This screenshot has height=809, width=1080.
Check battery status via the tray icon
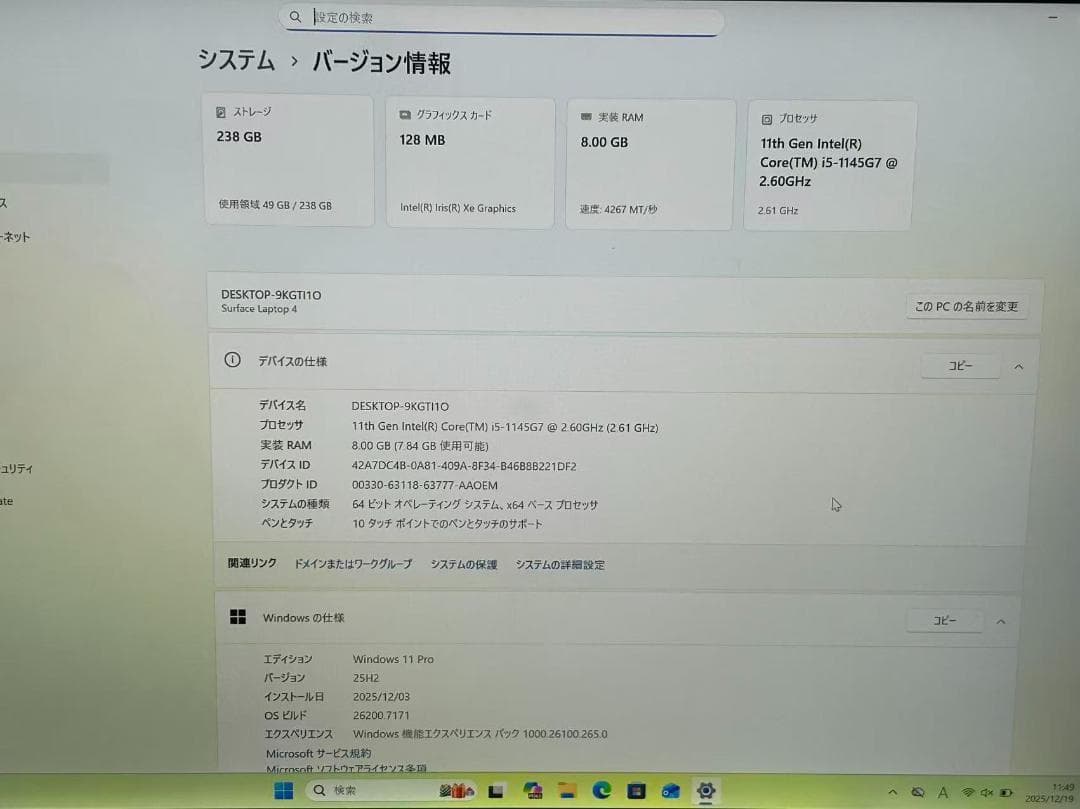click(1005, 792)
